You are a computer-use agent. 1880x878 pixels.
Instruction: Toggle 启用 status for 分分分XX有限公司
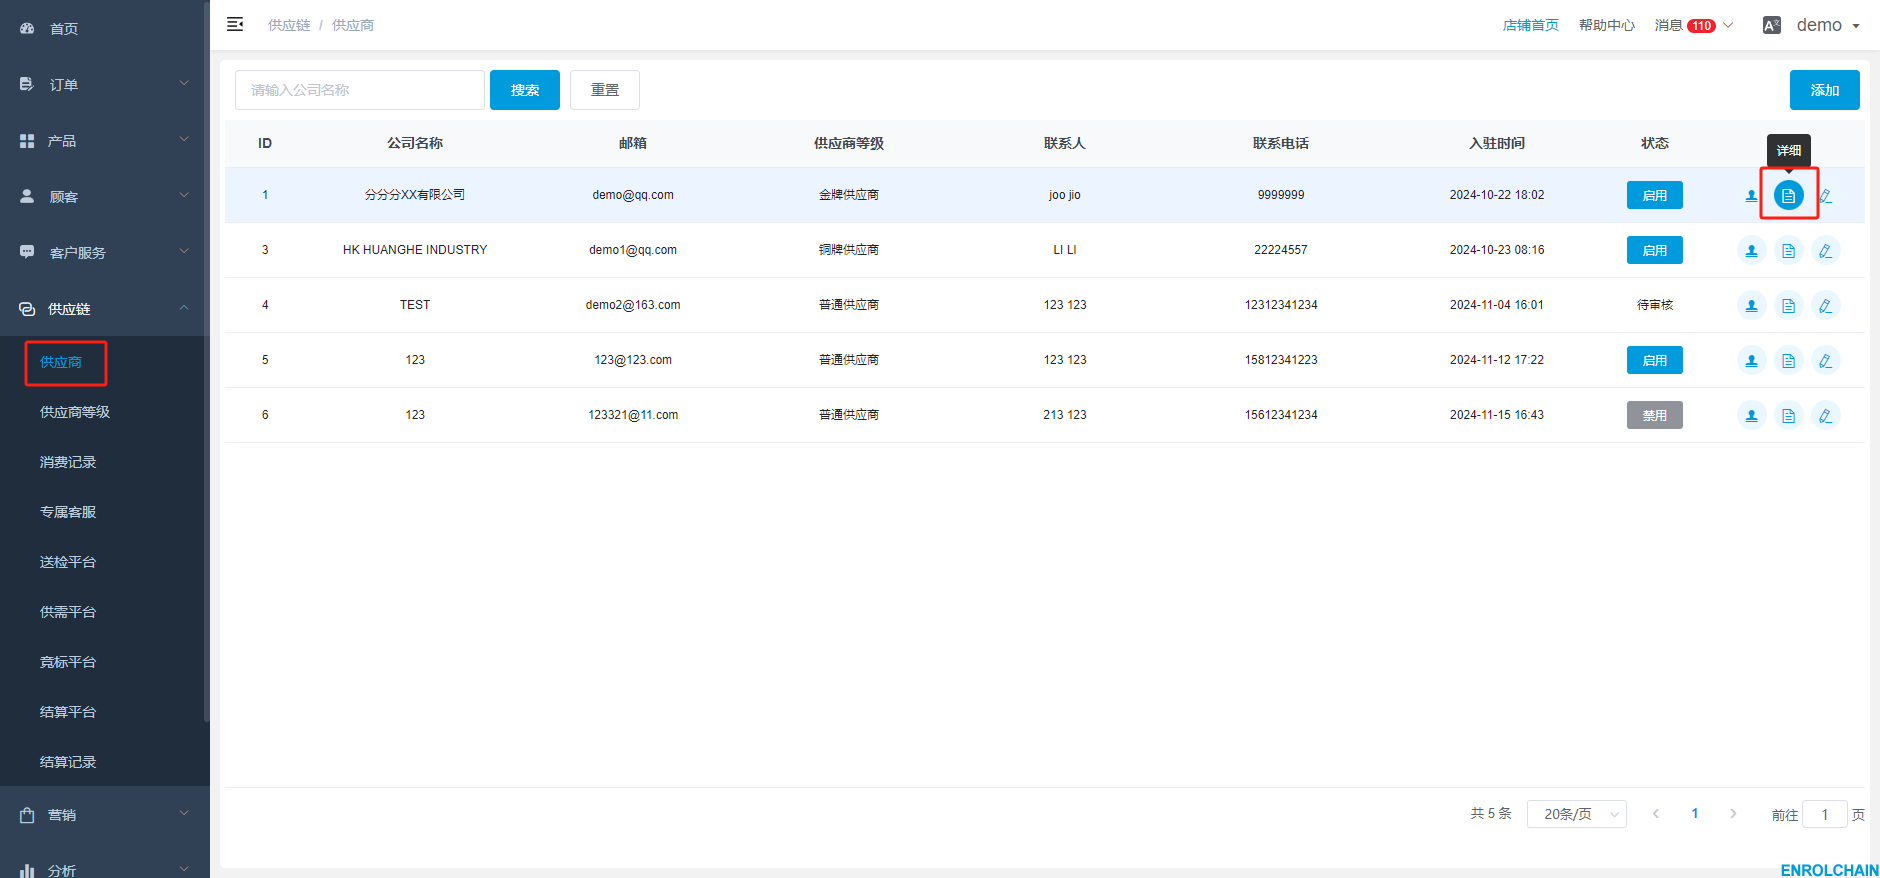[x=1655, y=195]
